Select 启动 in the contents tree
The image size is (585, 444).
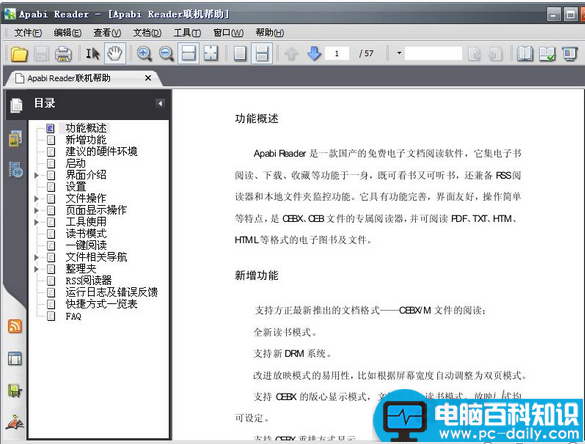75,163
